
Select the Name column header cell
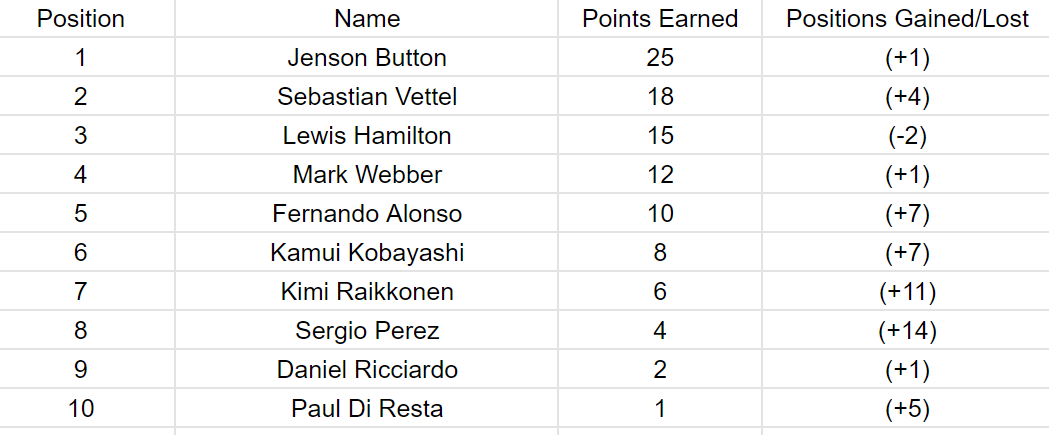367,19
